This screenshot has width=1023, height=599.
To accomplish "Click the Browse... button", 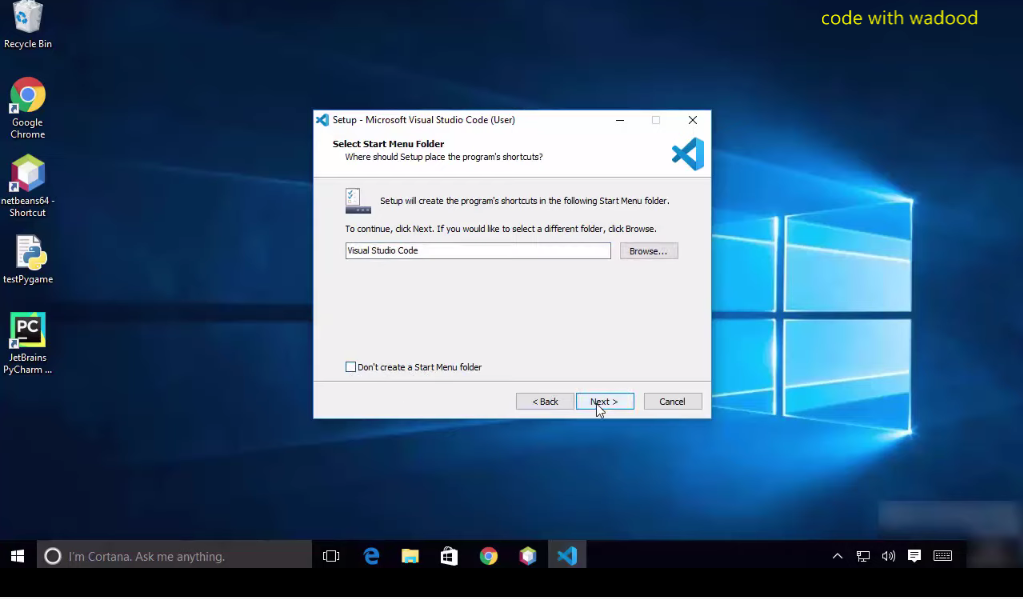I will 649,251.
